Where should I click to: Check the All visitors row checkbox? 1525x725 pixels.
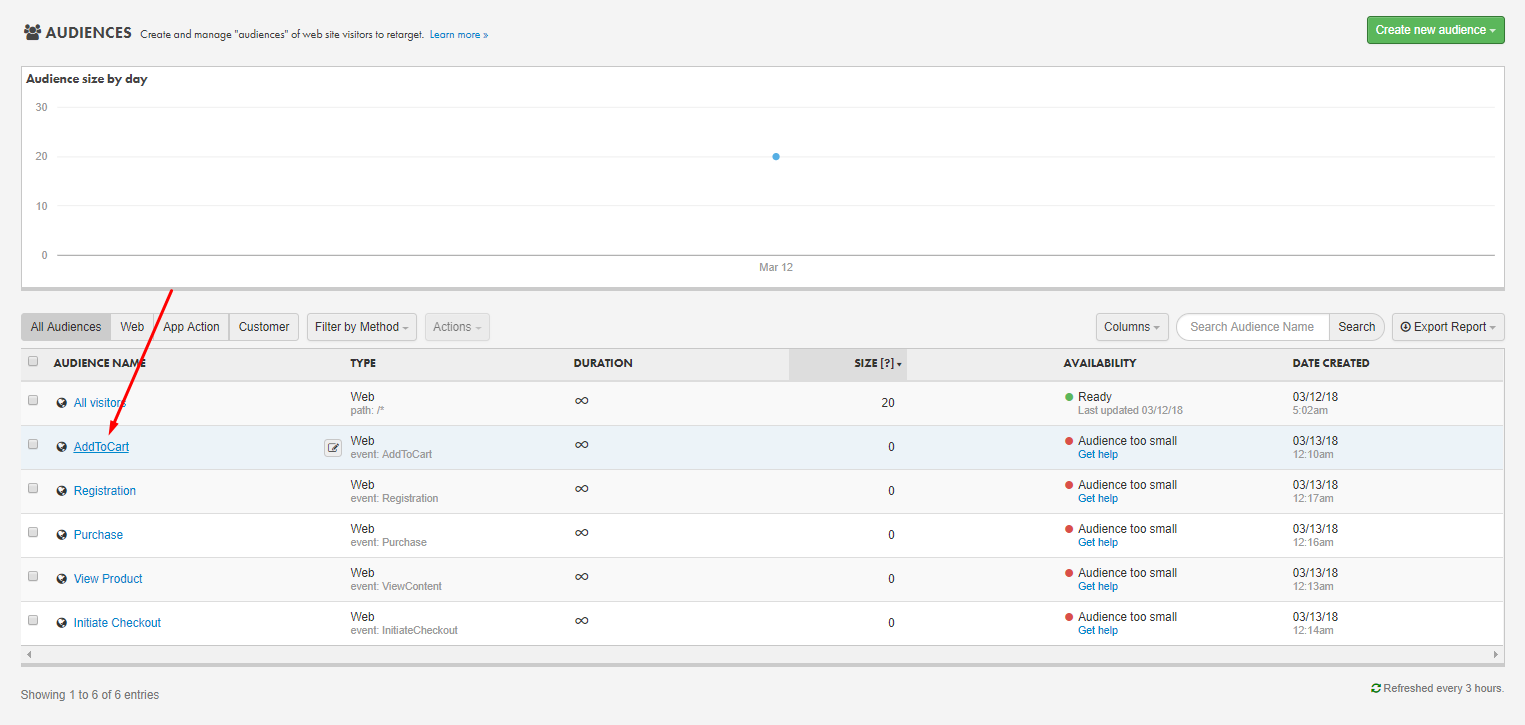point(33,400)
